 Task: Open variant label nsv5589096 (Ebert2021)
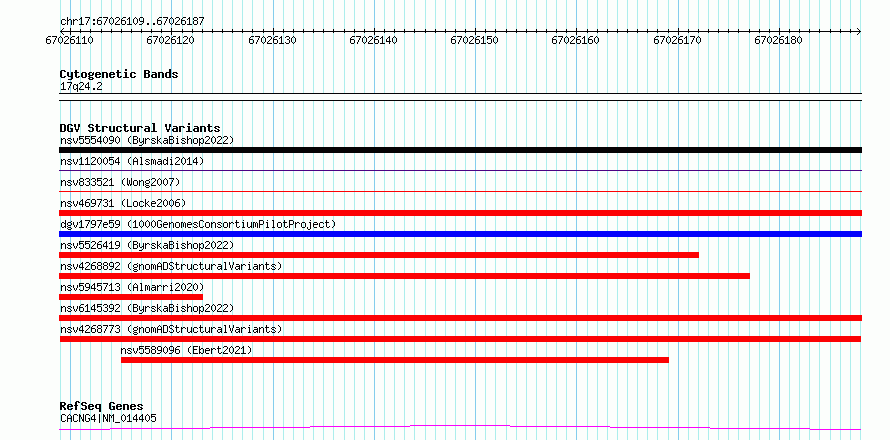tap(186, 350)
